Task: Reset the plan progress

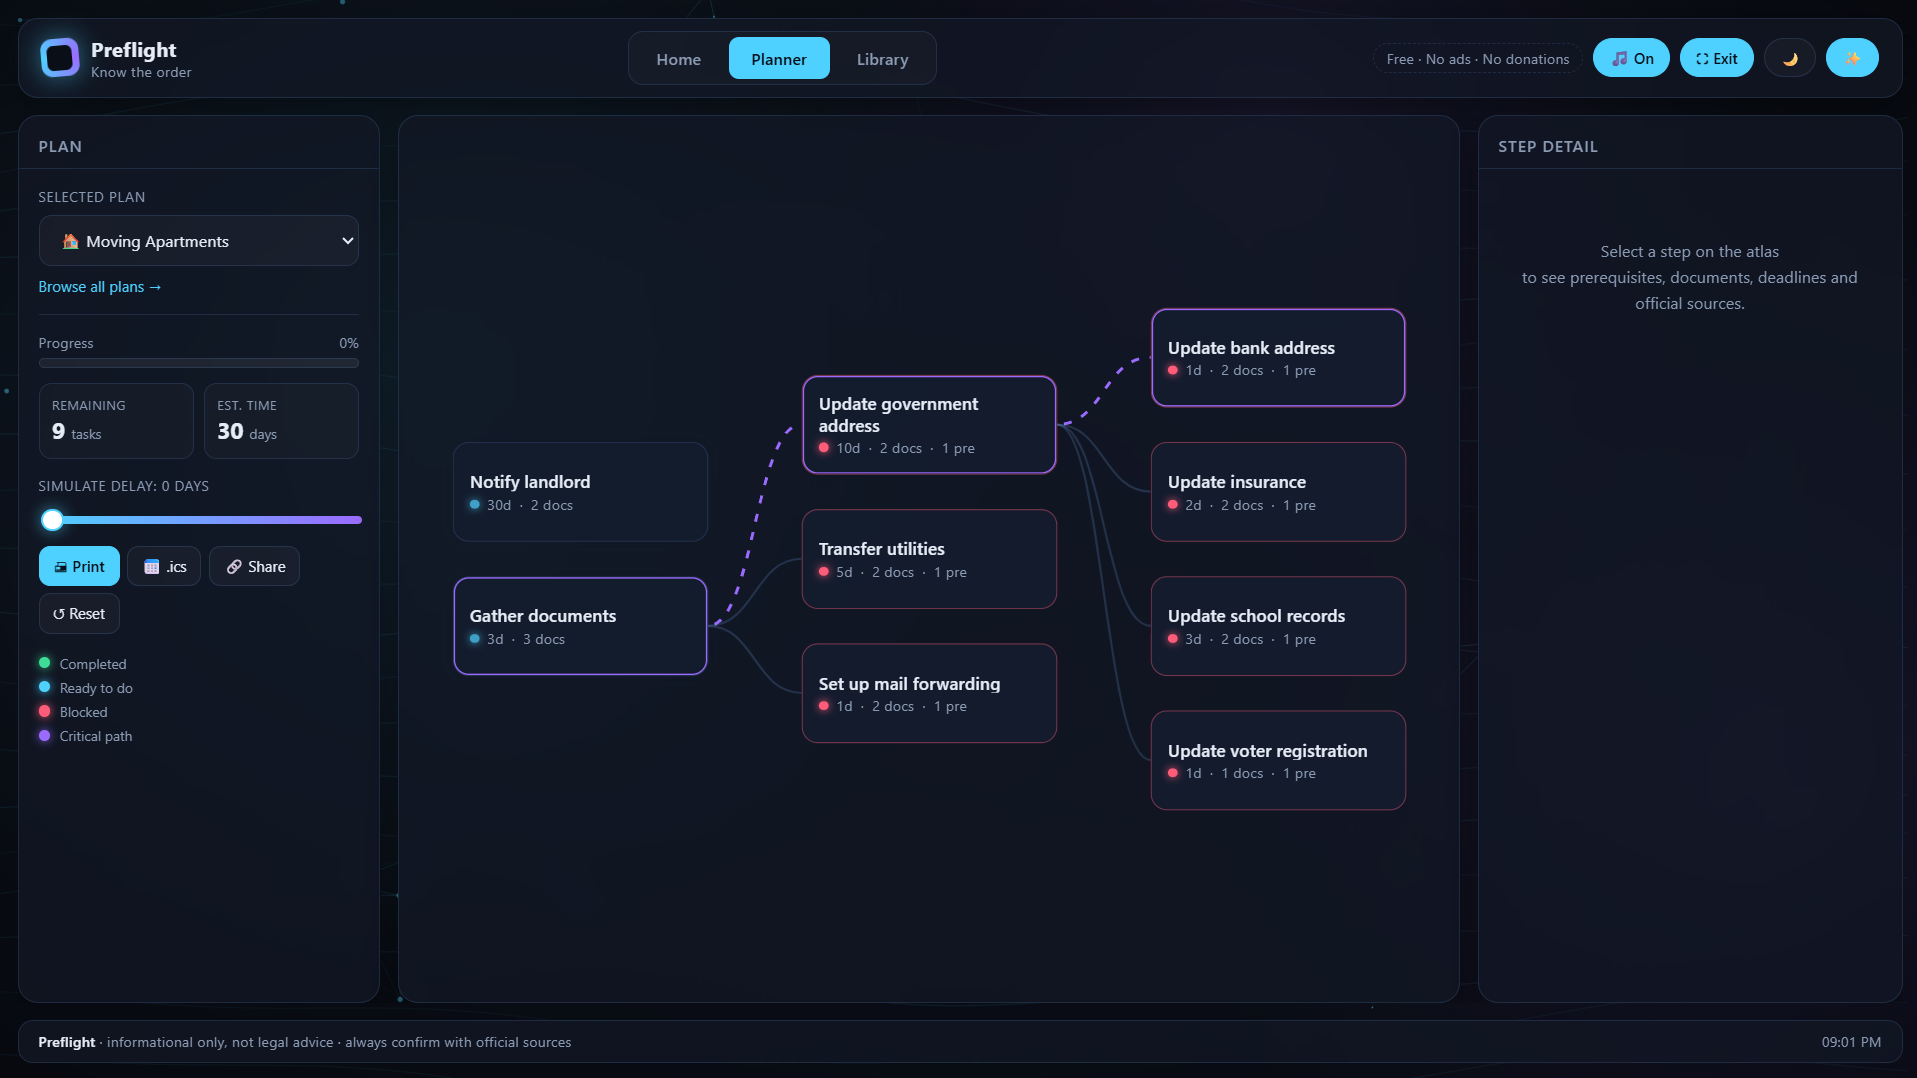Action: [x=79, y=613]
